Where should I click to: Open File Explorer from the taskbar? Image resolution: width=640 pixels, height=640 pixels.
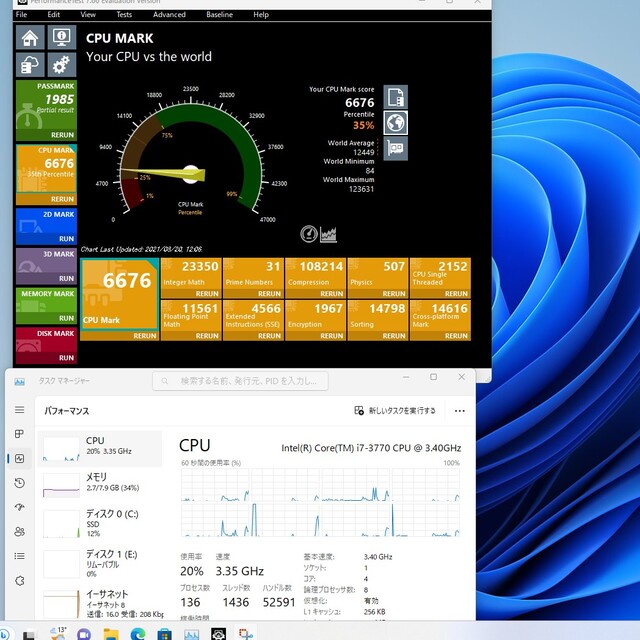pyautogui.click(x=111, y=634)
